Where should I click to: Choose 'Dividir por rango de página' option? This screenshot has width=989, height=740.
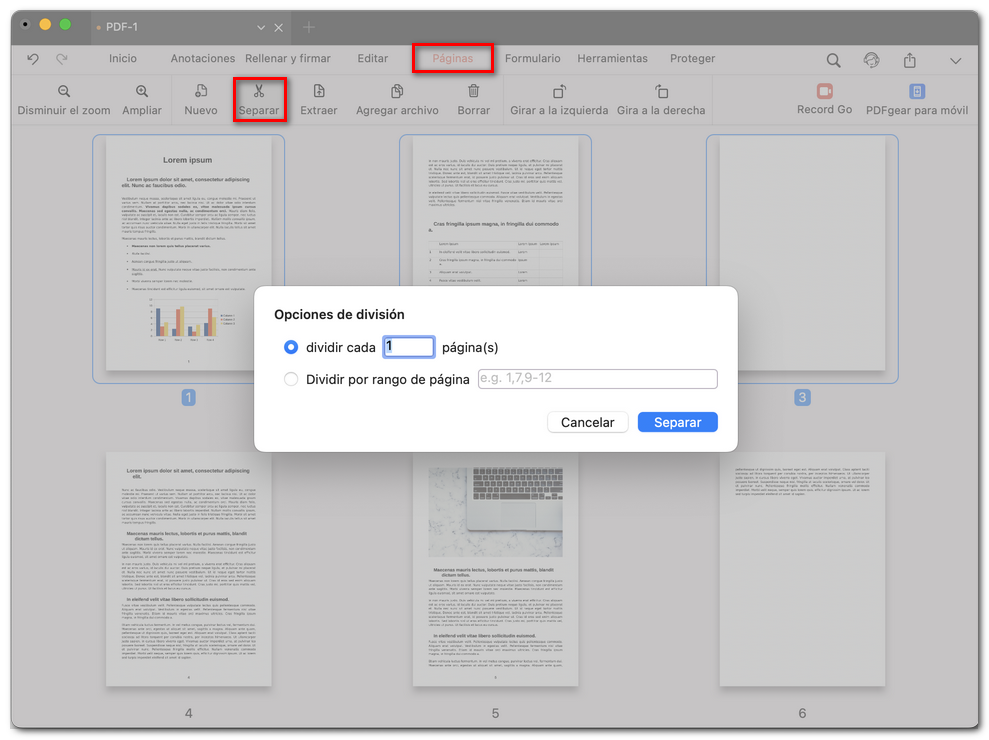click(290, 379)
